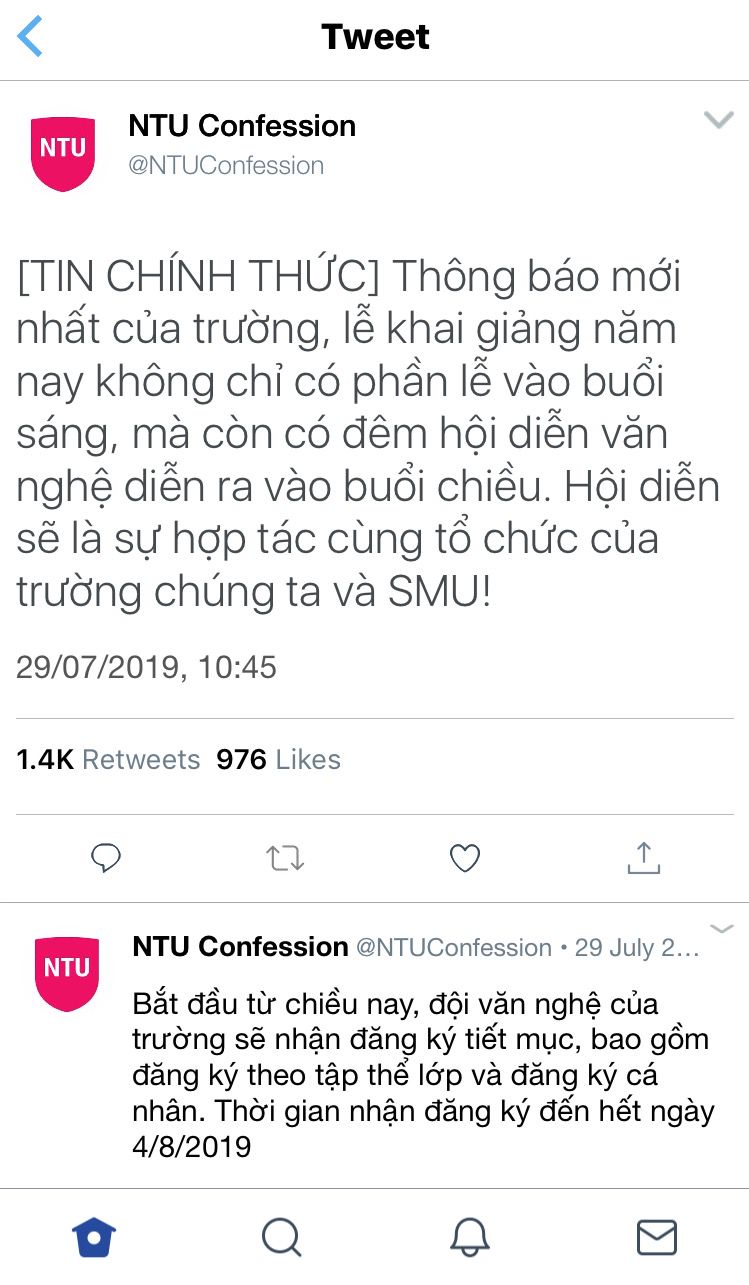Reply to the main tweet

click(x=105, y=858)
